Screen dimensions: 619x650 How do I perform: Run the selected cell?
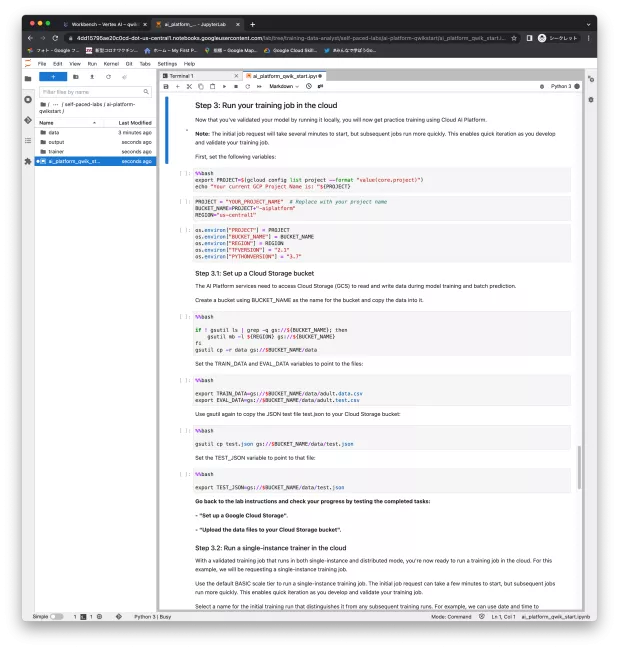(224, 86)
